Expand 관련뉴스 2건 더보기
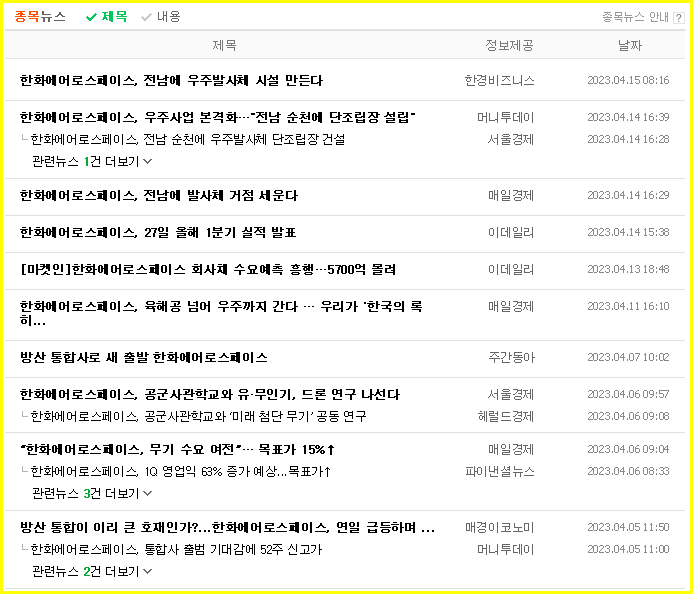 [x=92, y=571]
